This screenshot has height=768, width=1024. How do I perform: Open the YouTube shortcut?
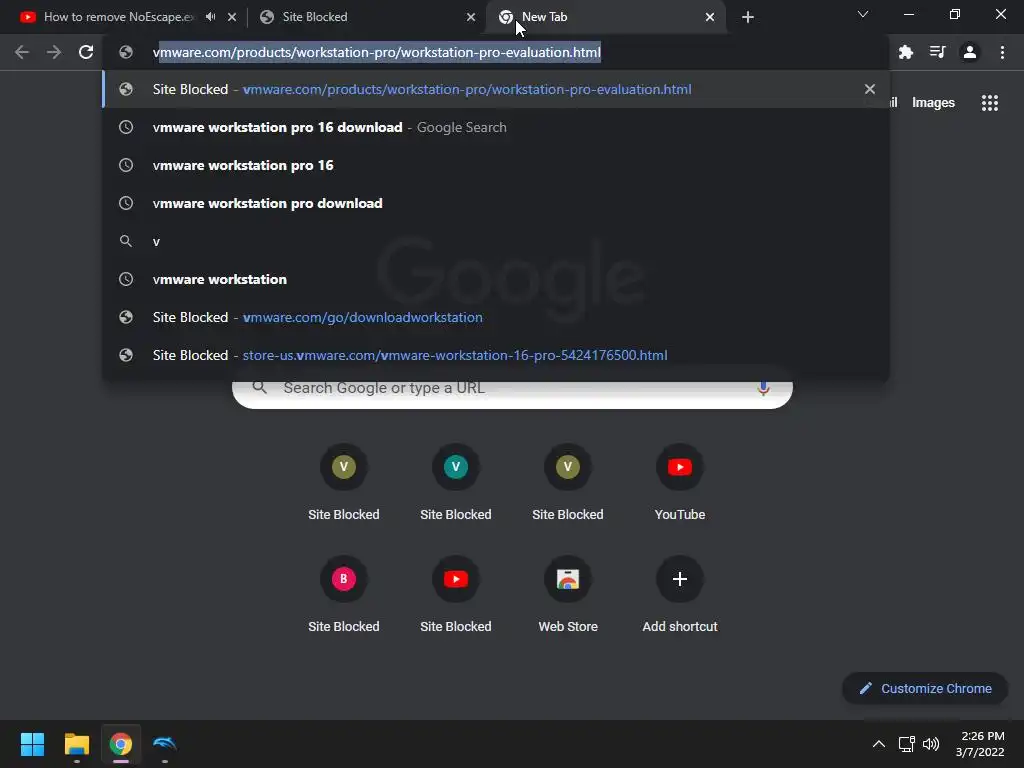coord(680,483)
